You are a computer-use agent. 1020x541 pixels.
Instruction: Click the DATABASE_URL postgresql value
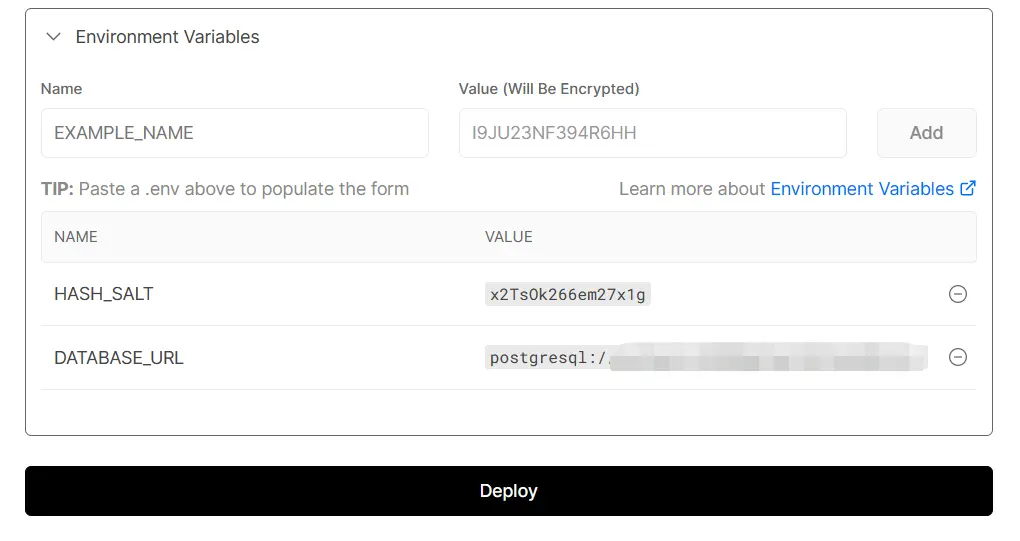point(706,357)
